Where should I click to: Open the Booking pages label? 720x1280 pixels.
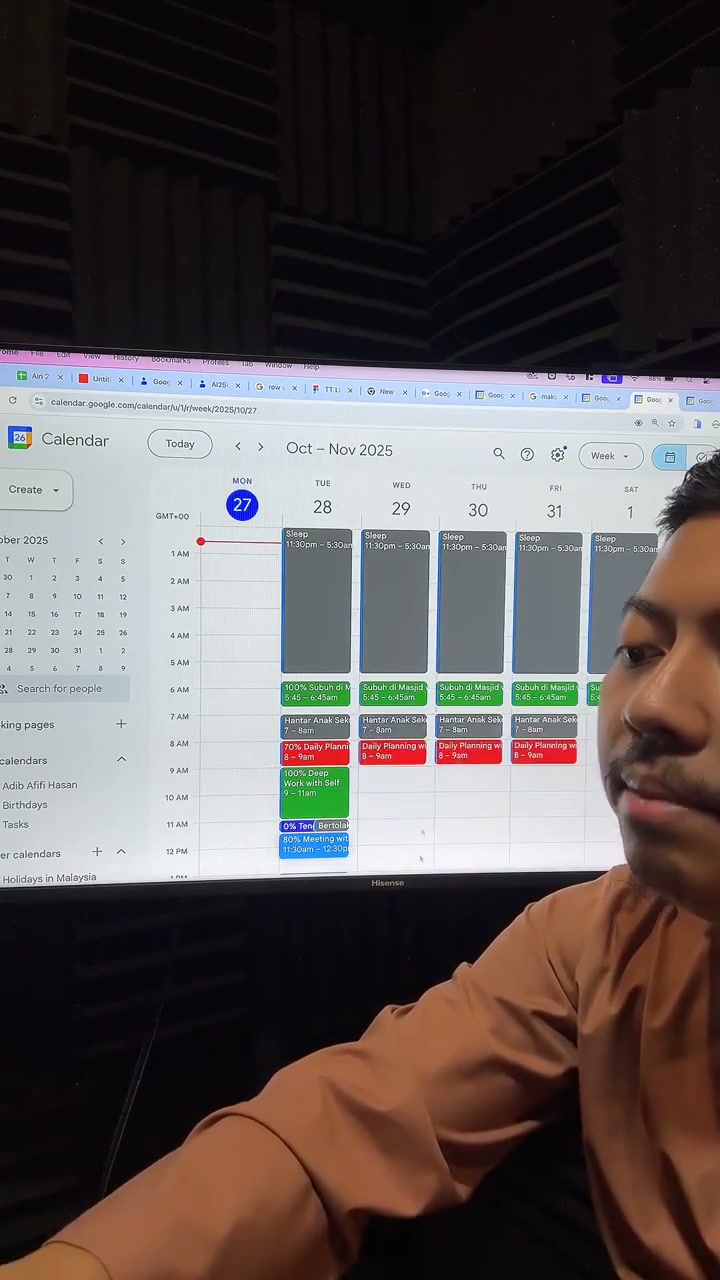(27, 725)
